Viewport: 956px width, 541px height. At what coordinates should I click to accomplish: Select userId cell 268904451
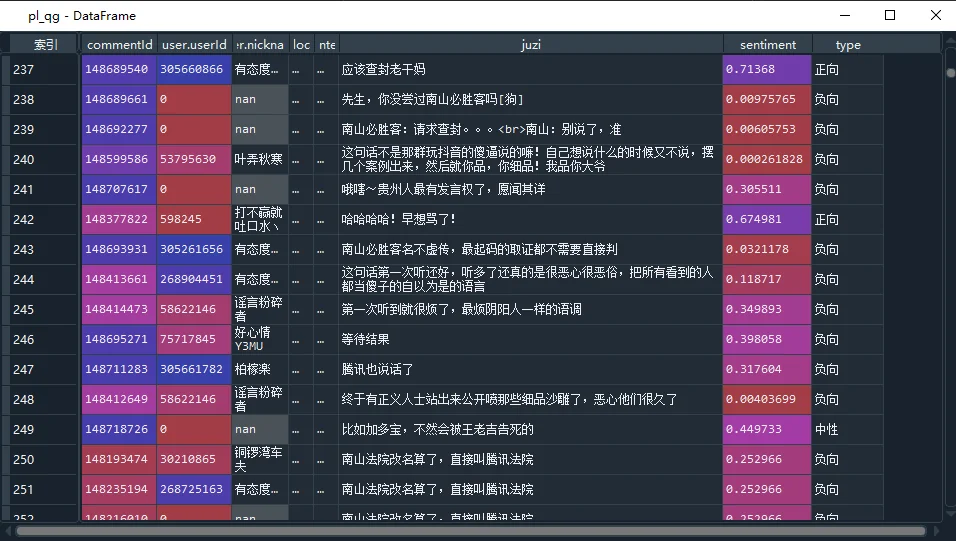194,279
